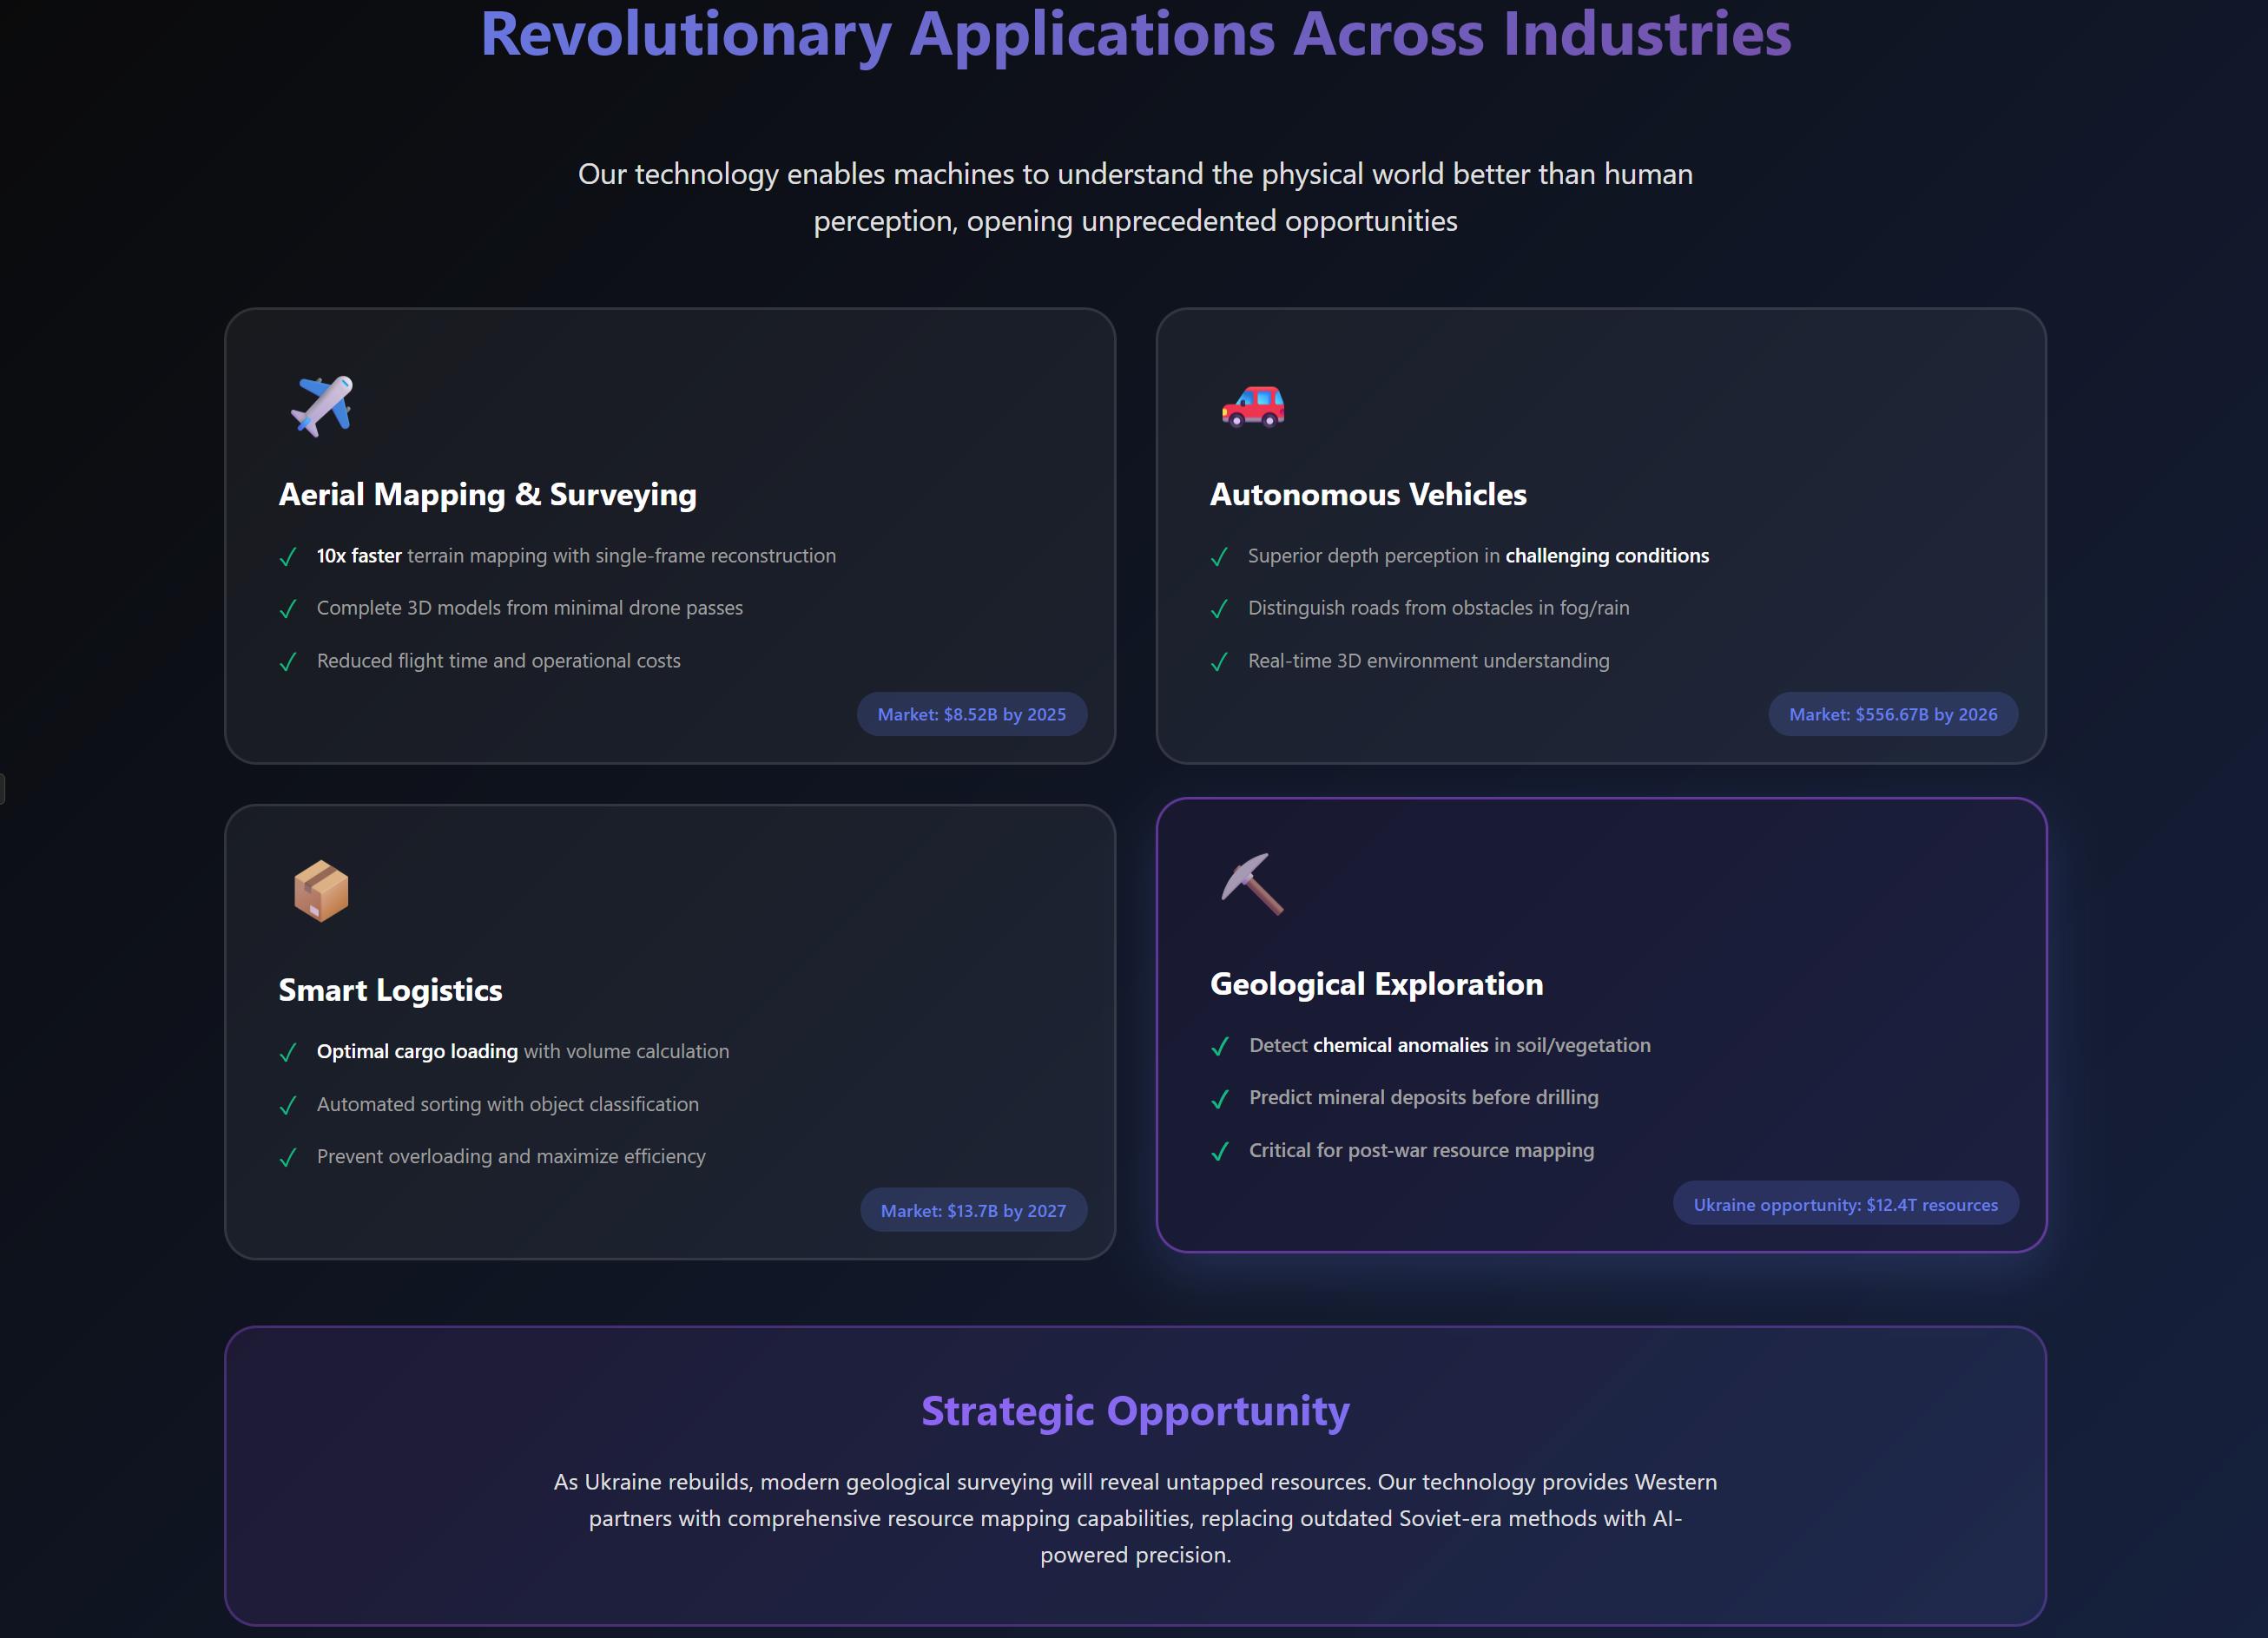Image resolution: width=2268 pixels, height=1638 pixels.
Task: Click the 'Market: $556.67B by 2026' badge
Action: tap(1892, 714)
